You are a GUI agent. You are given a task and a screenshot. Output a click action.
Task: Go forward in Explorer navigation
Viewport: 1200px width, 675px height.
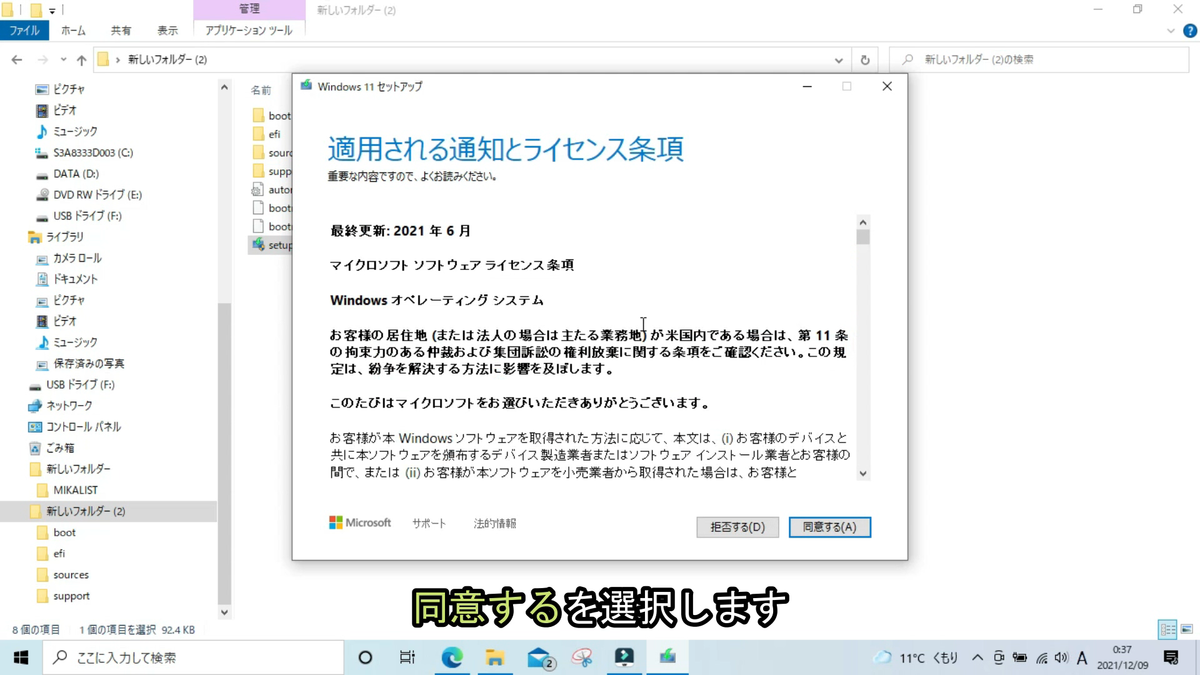tap(42, 60)
